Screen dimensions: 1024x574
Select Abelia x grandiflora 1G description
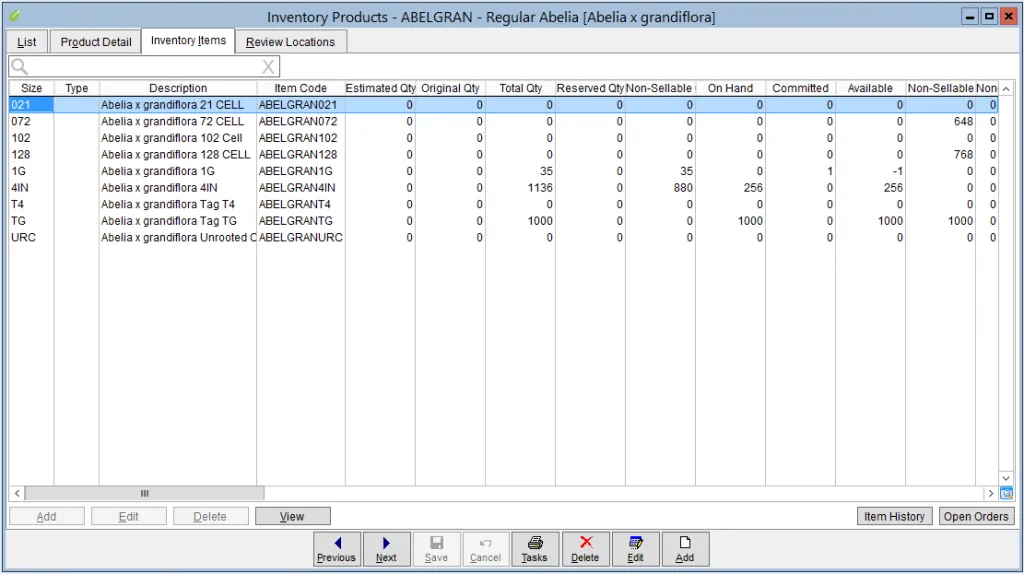[157, 171]
